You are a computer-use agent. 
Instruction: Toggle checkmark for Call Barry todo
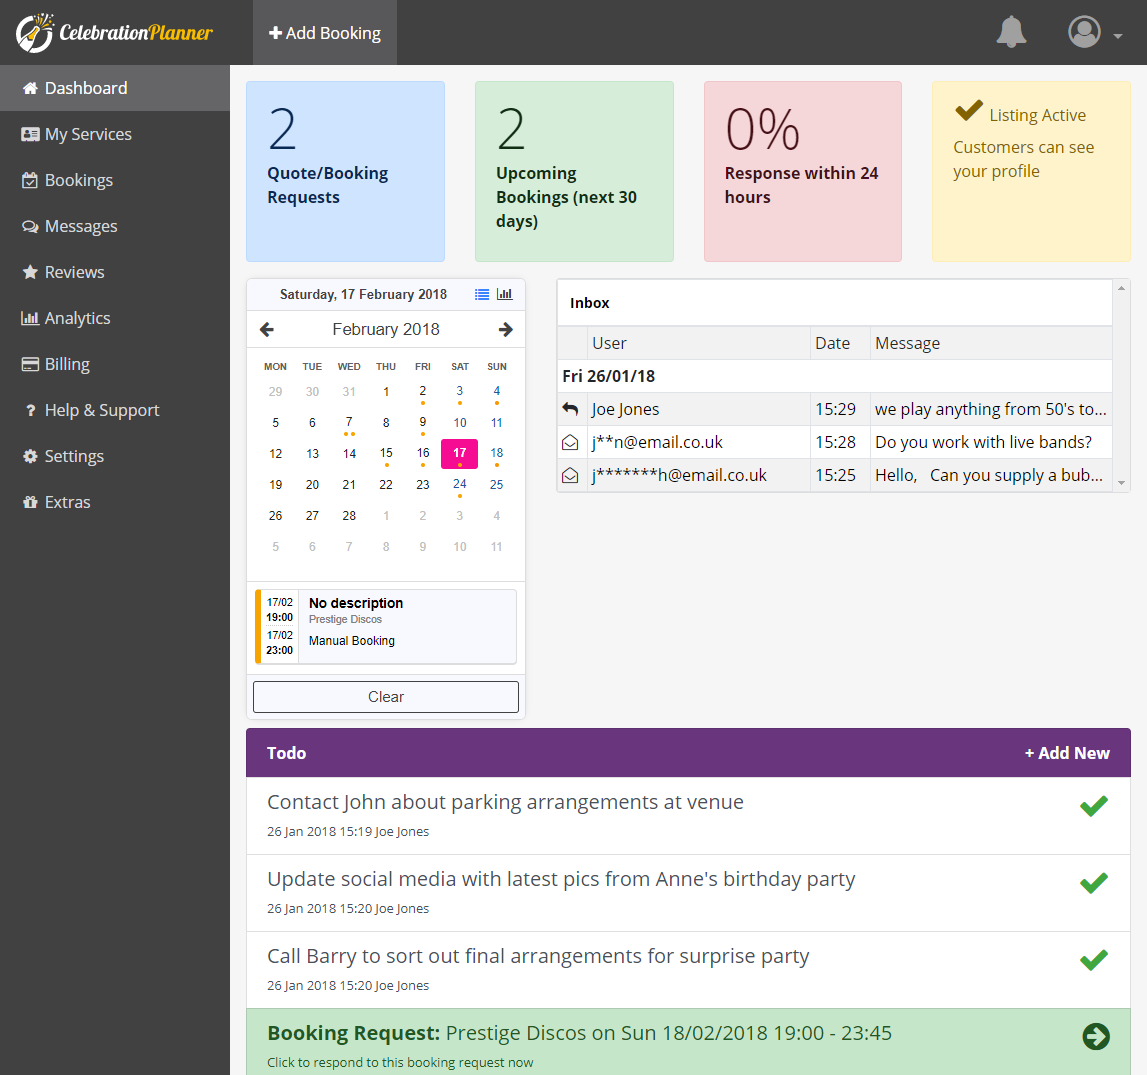pos(1094,960)
